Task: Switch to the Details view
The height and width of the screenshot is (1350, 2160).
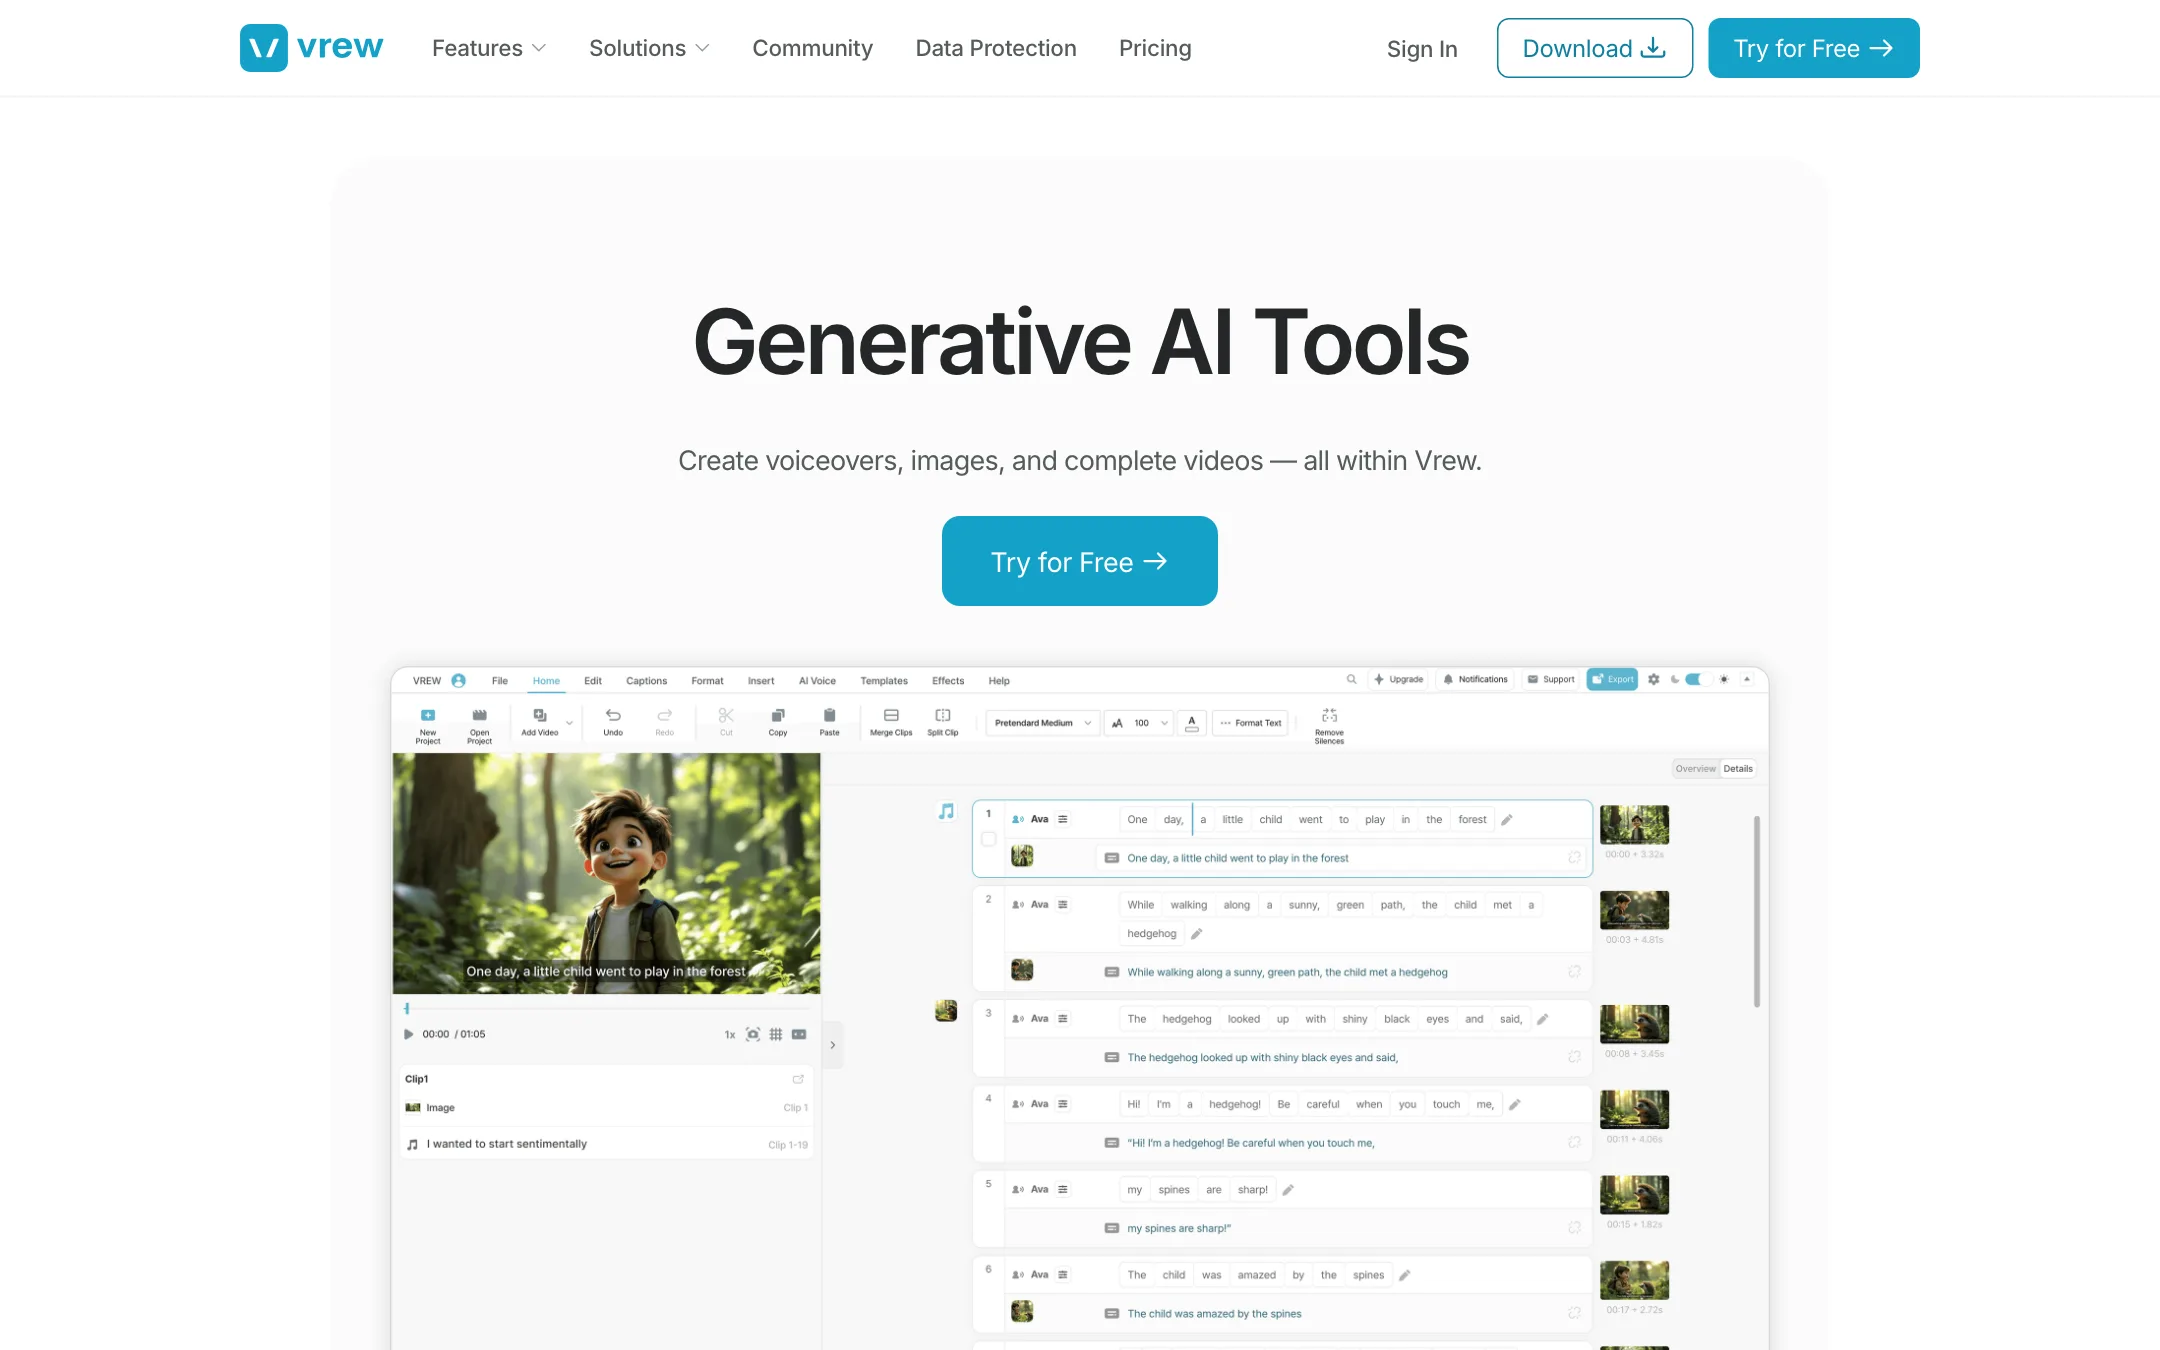Action: 1738,769
